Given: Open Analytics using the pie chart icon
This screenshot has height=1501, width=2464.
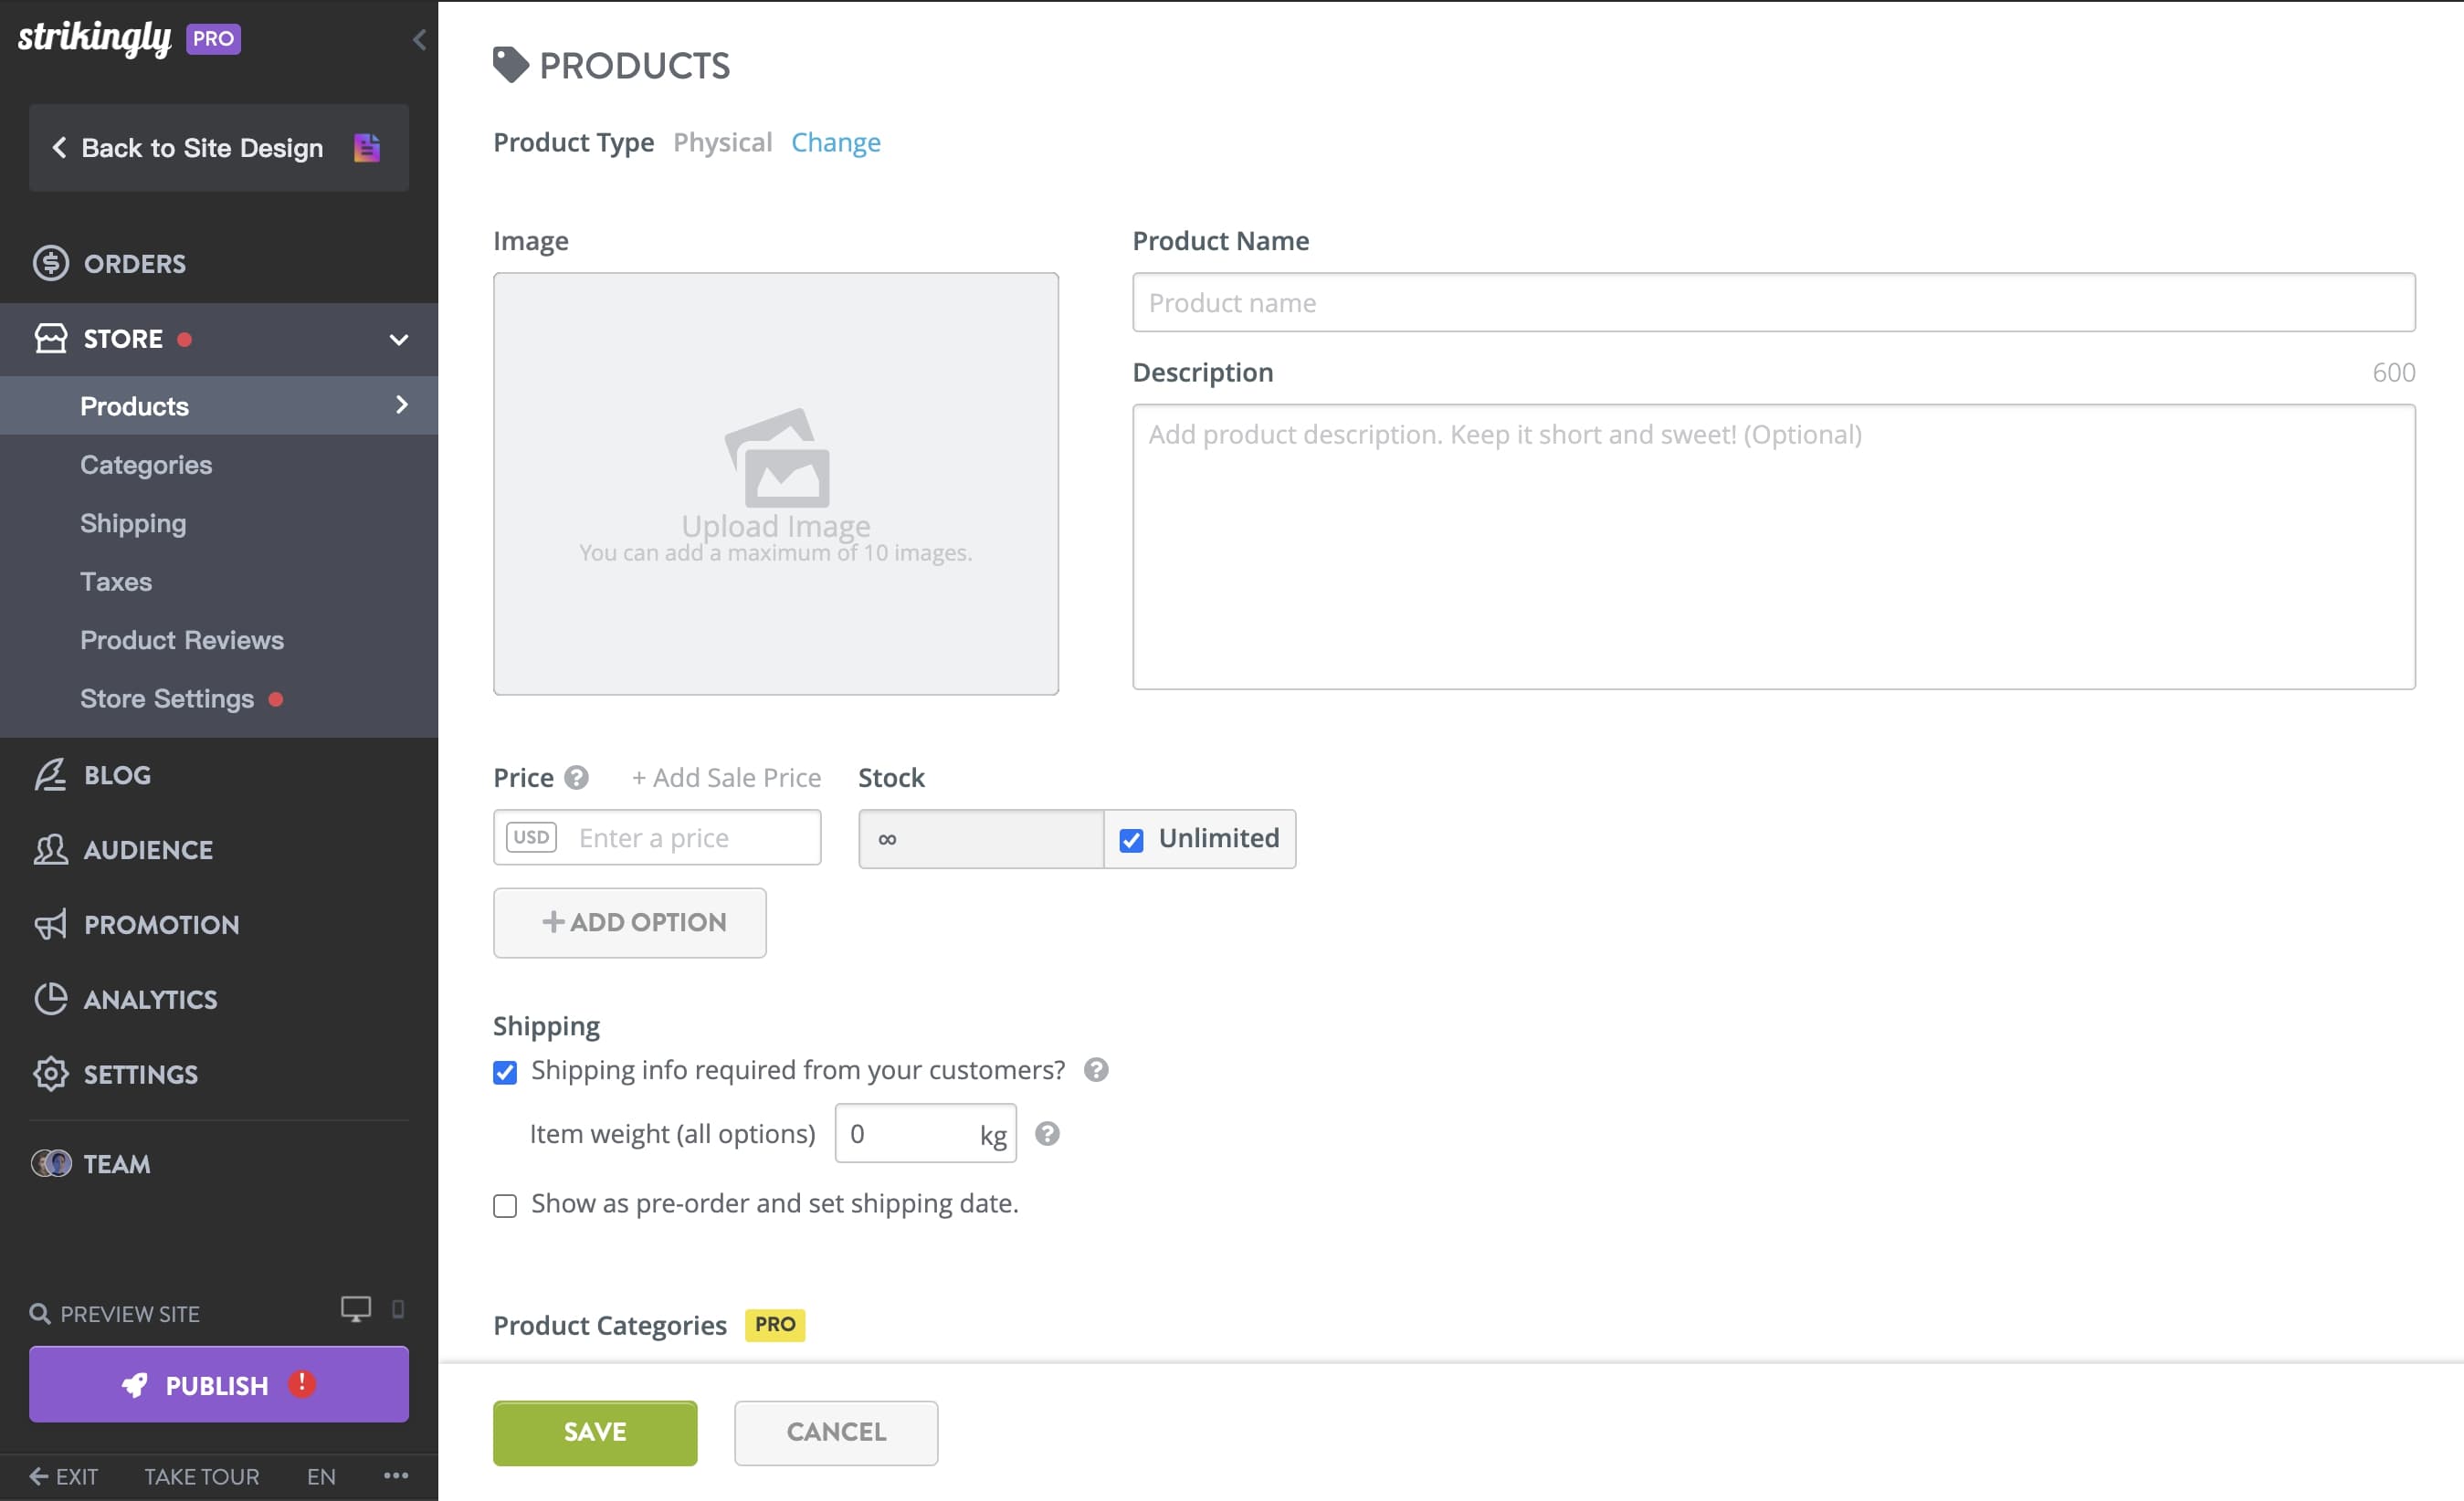Looking at the screenshot, I should point(50,999).
